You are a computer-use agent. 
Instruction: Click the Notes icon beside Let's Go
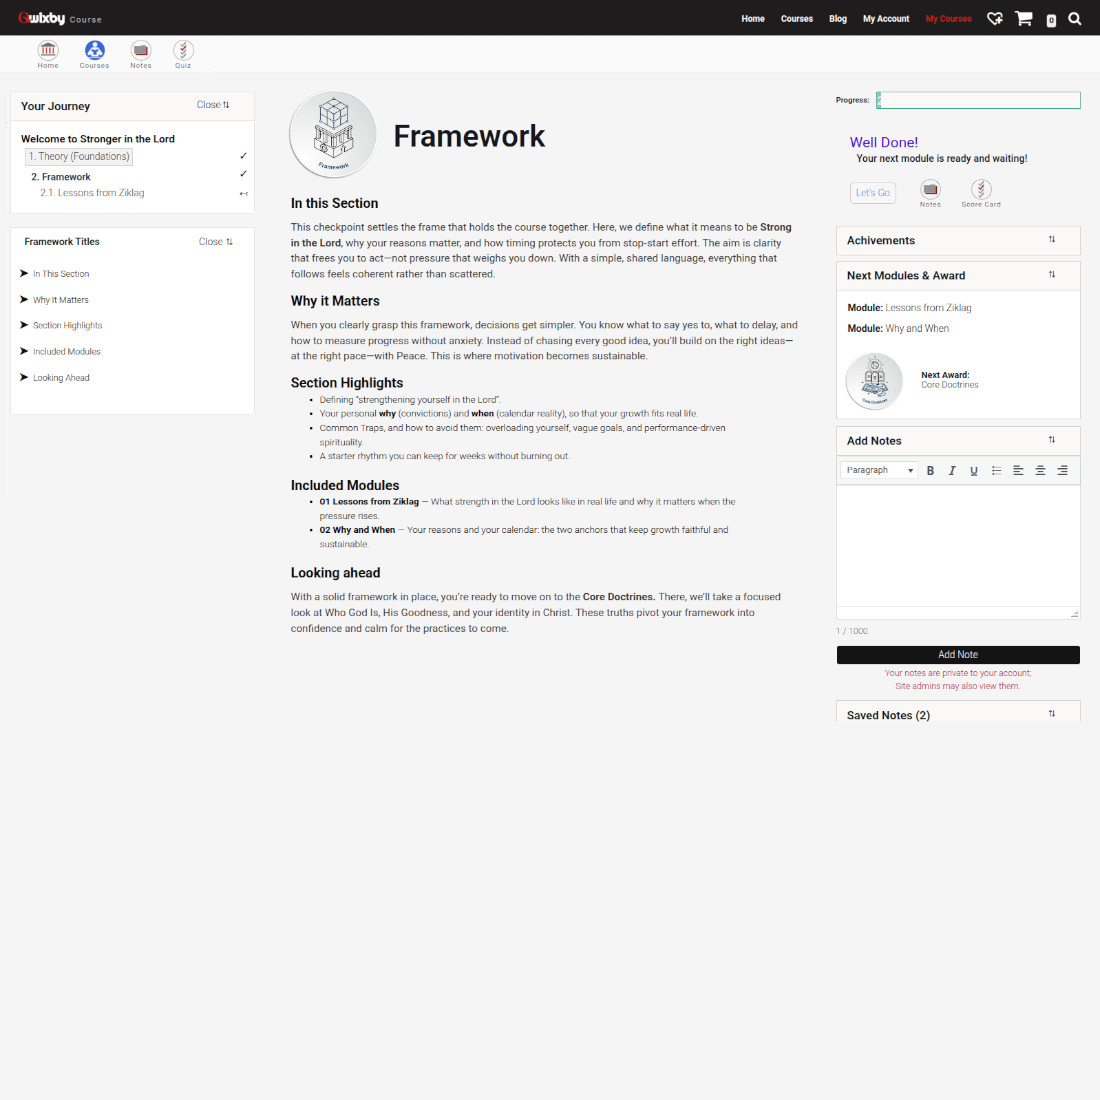[x=930, y=190]
